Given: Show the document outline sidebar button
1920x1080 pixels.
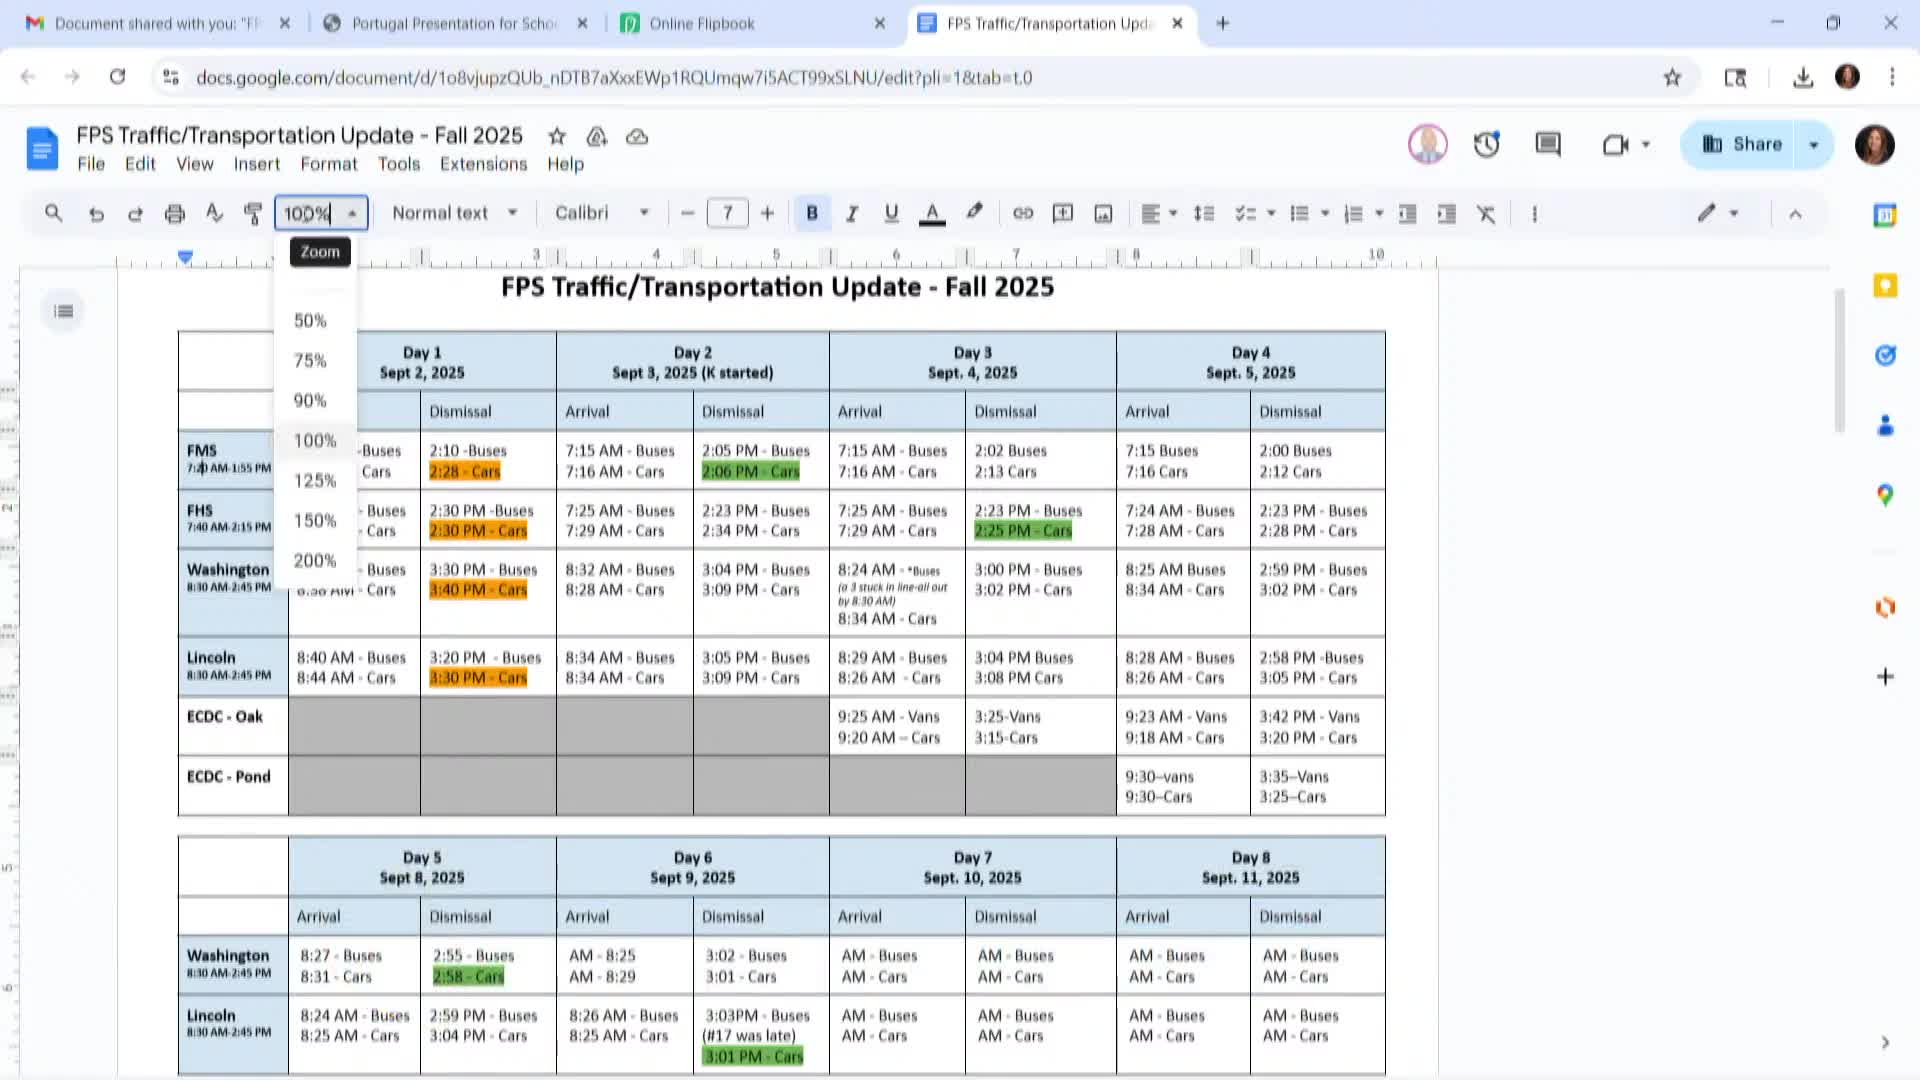Looking at the screenshot, I should pos(64,311).
